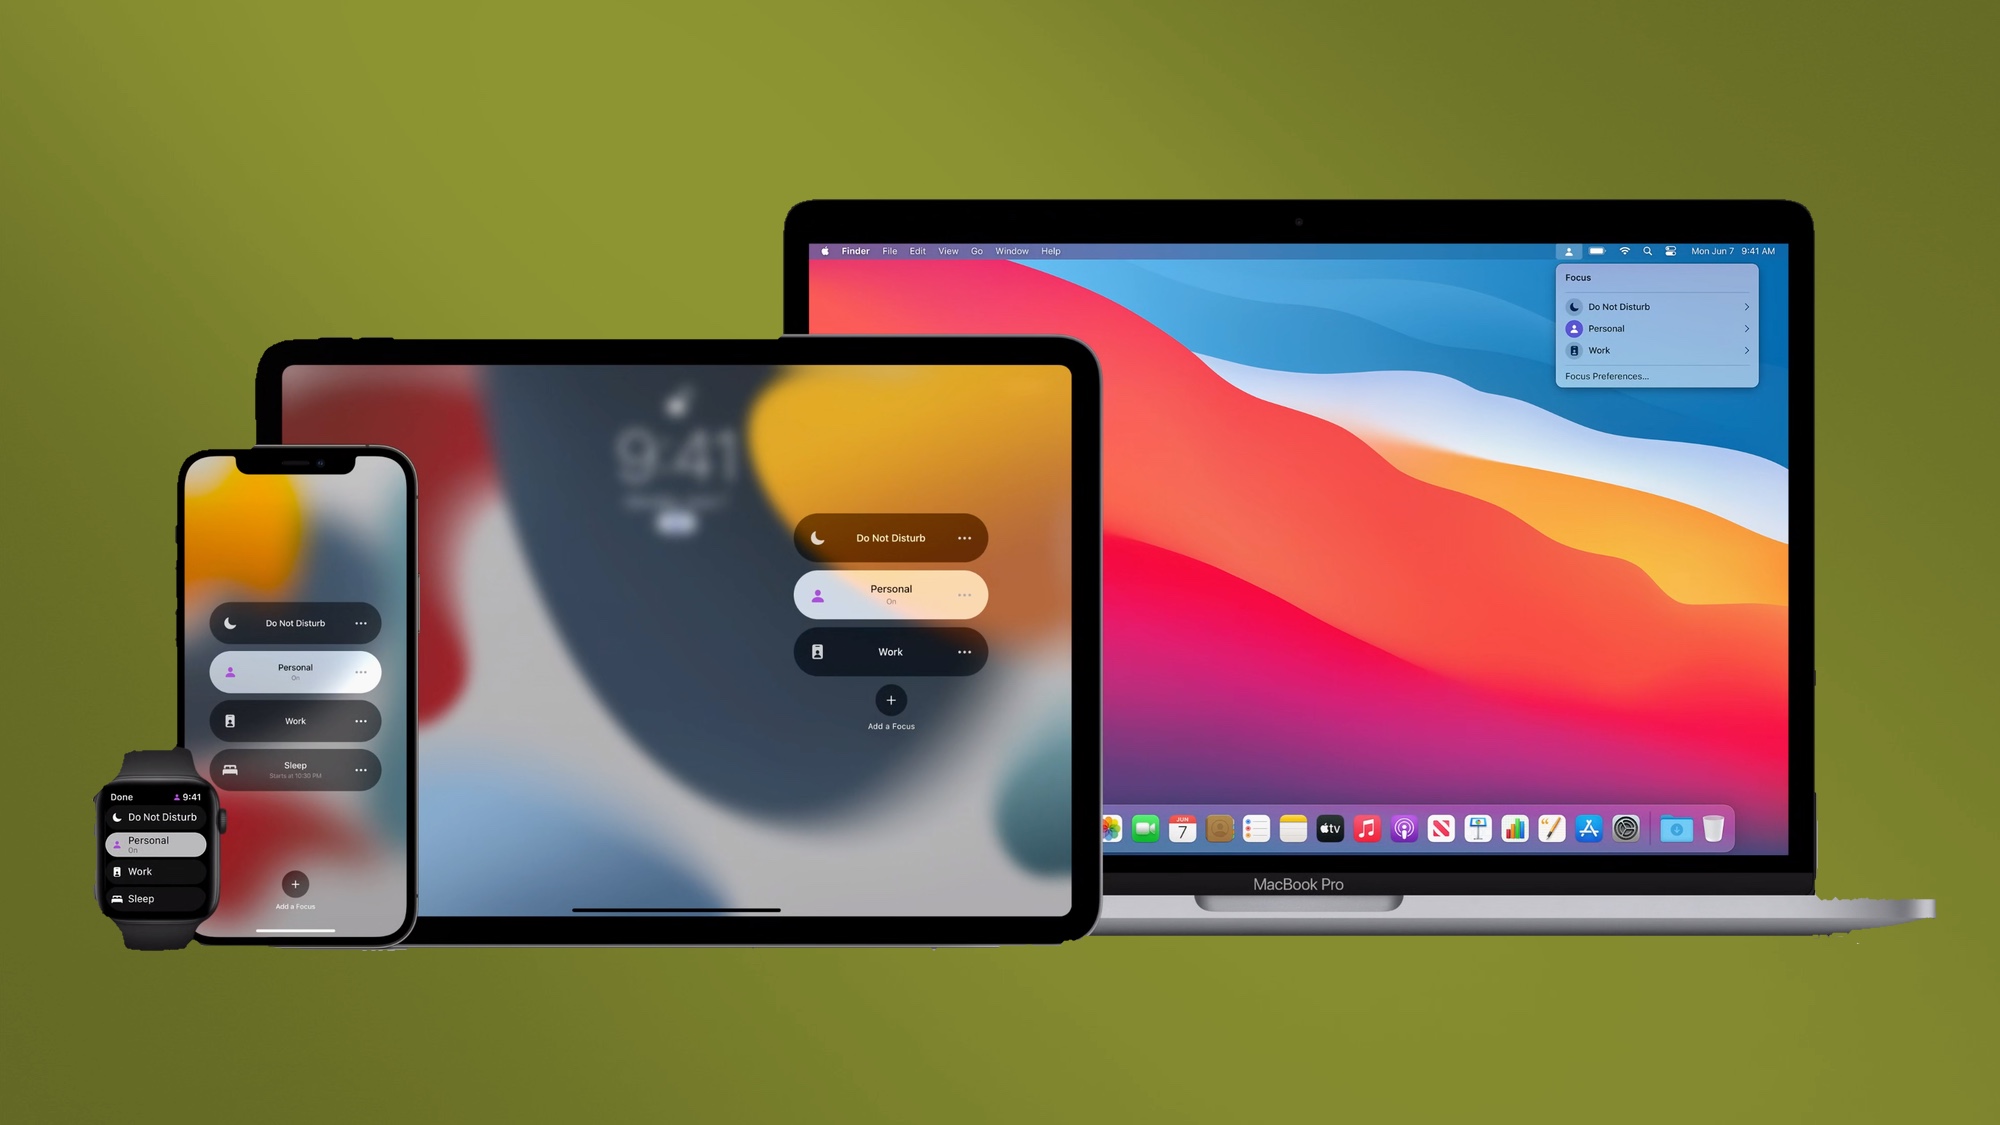The width and height of the screenshot is (2000, 1125).
Task: Select Focus Preferences menu item
Action: click(x=1609, y=375)
